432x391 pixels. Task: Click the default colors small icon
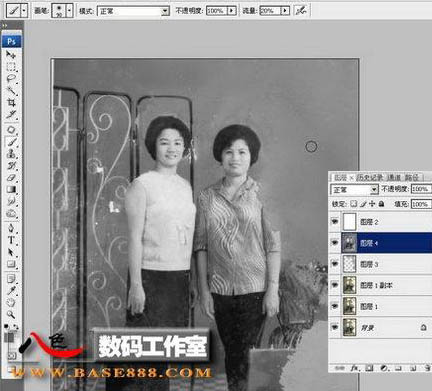click(7, 327)
